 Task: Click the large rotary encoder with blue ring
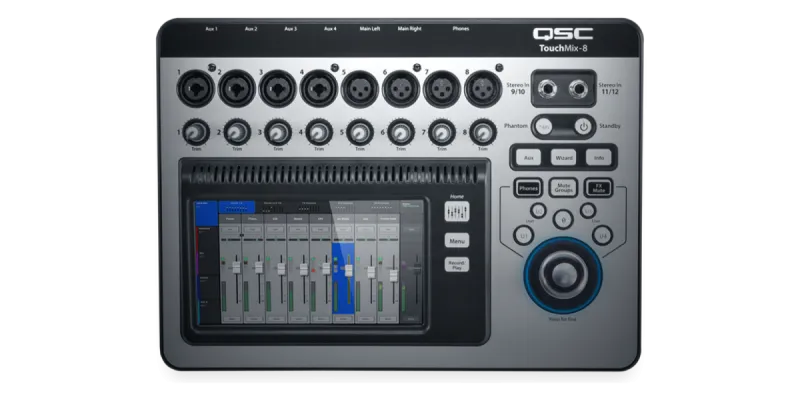tap(563, 275)
